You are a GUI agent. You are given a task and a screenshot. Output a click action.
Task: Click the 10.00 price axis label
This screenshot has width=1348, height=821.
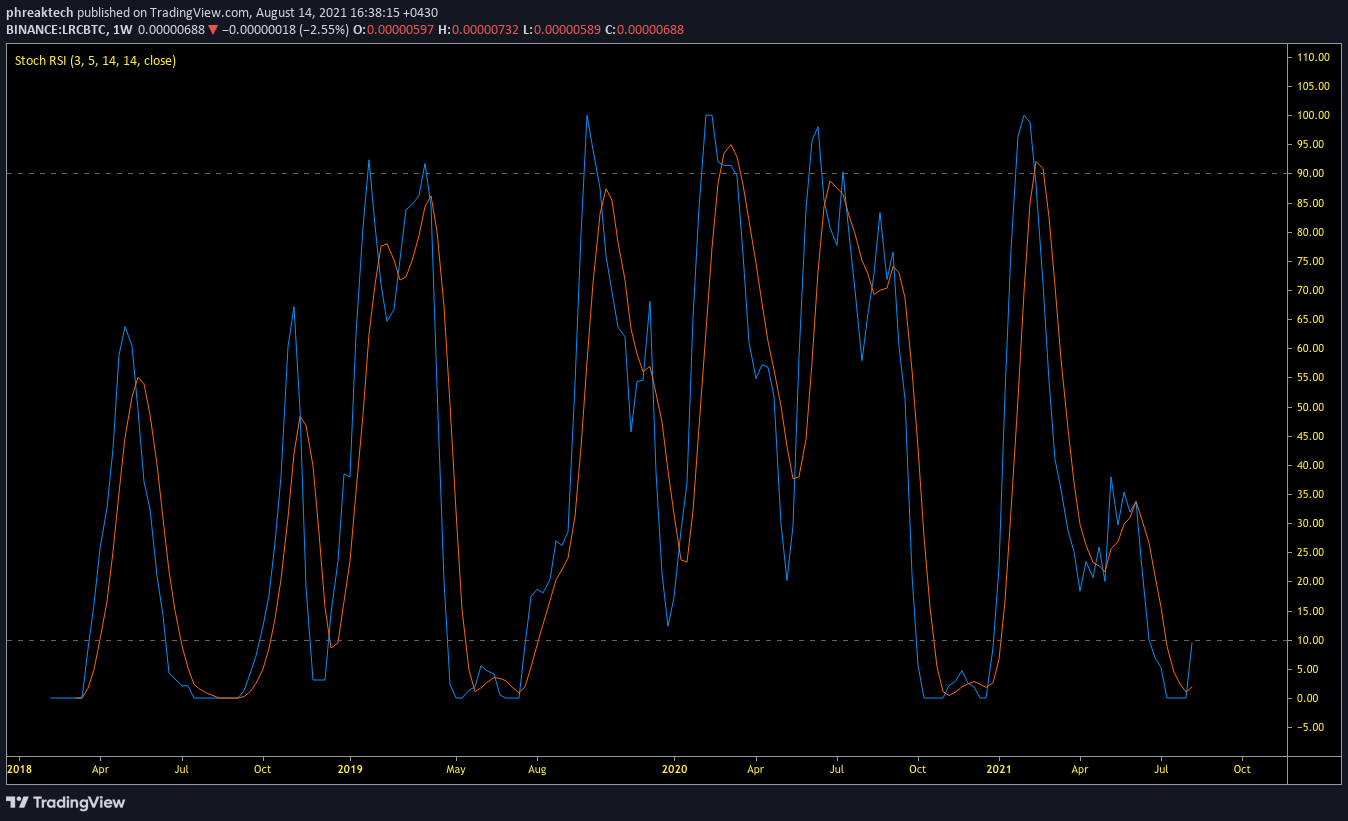1312,640
